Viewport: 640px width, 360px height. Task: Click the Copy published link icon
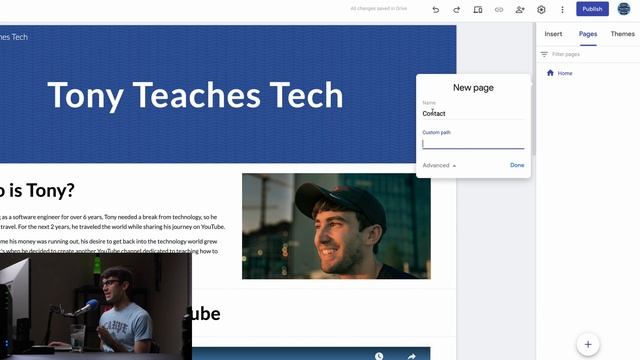point(499,9)
